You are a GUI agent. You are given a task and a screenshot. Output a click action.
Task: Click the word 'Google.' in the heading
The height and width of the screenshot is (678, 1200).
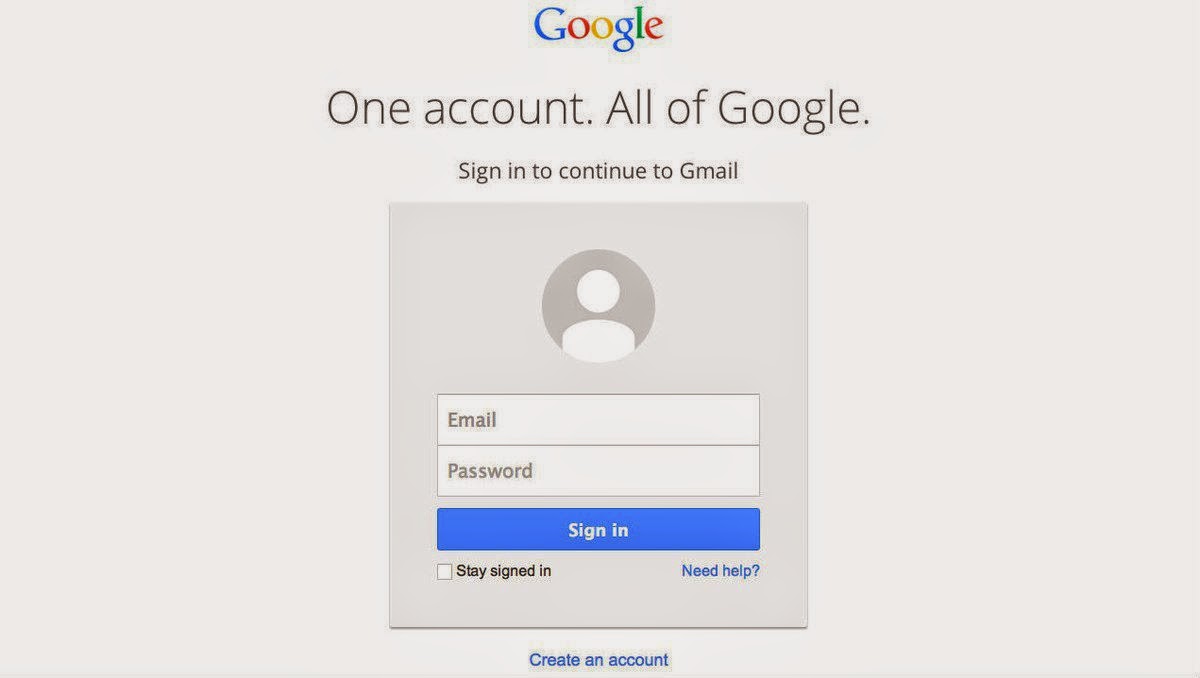pyautogui.click(x=794, y=110)
